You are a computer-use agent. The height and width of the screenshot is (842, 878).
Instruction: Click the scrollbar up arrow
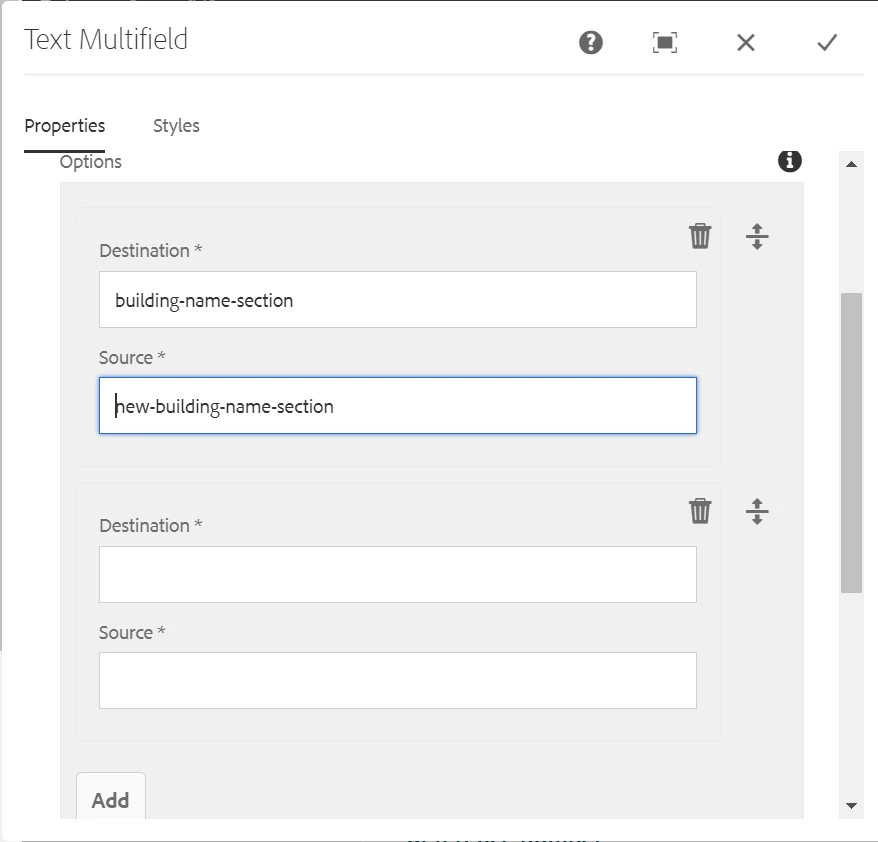pos(851,164)
